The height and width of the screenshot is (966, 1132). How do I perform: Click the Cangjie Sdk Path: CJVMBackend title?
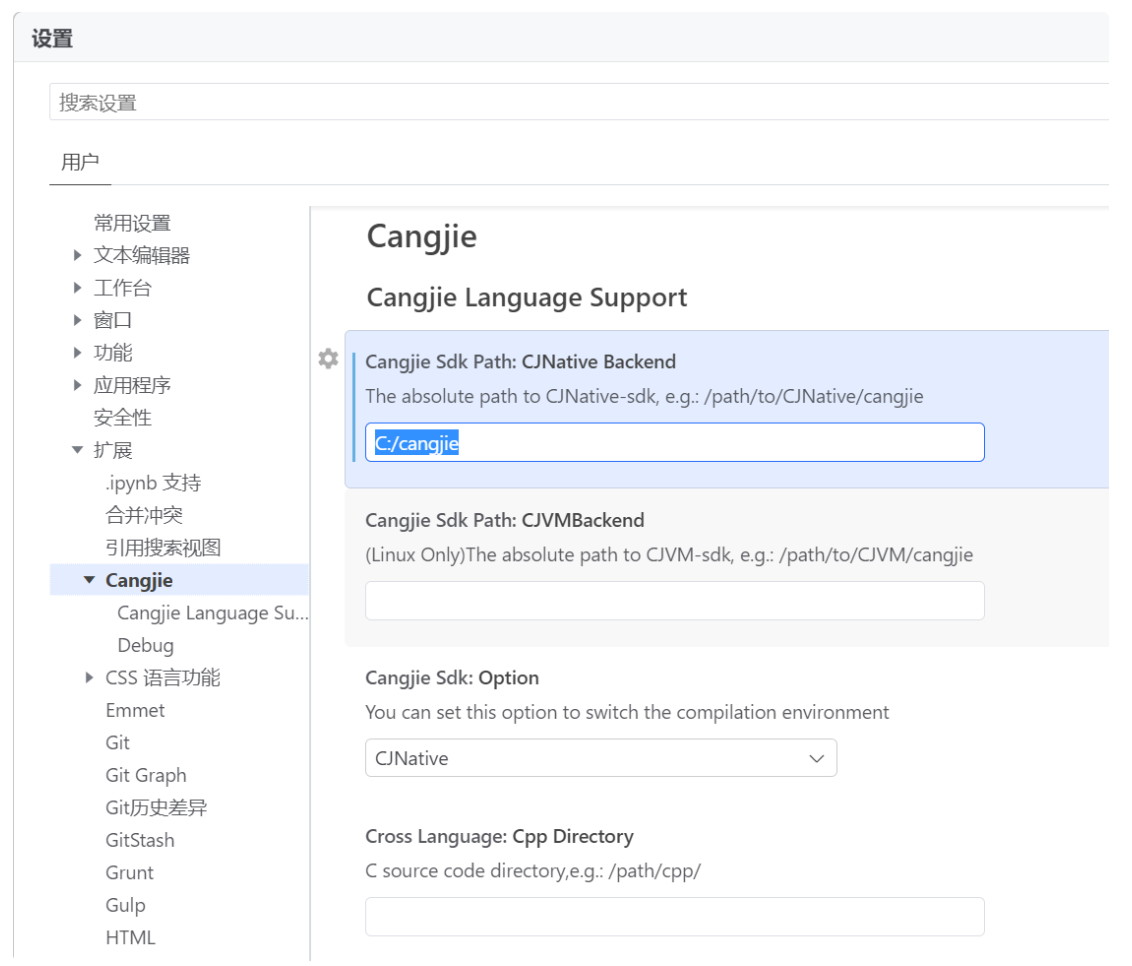pos(505,521)
